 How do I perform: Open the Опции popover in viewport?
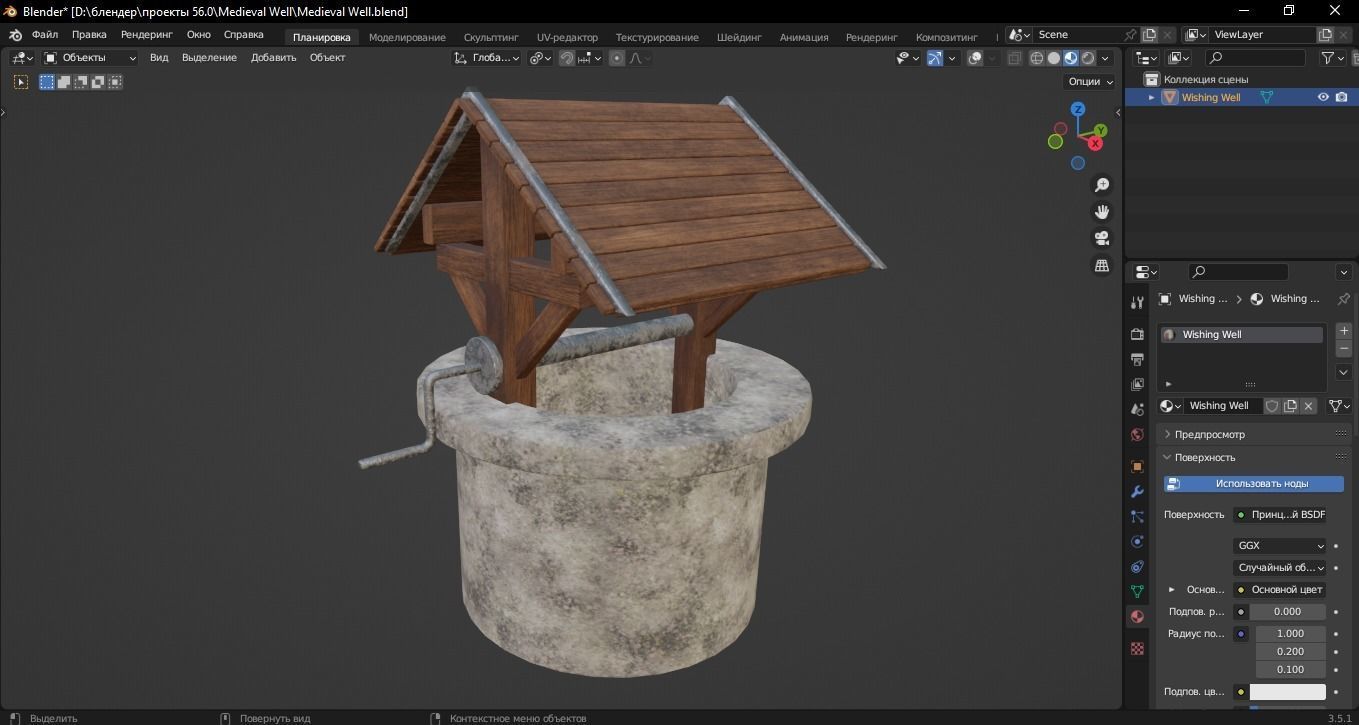point(1088,81)
